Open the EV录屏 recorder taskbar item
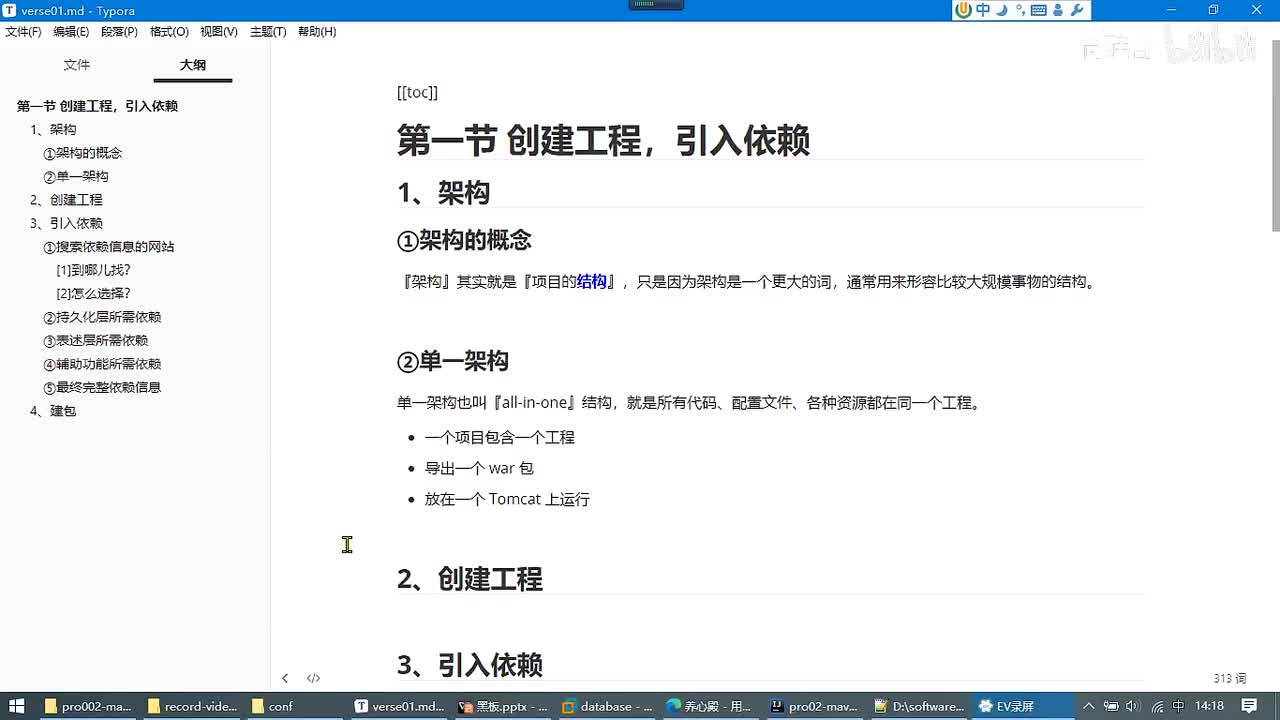The width and height of the screenshot is (1280, 720). coord(1023,706)
